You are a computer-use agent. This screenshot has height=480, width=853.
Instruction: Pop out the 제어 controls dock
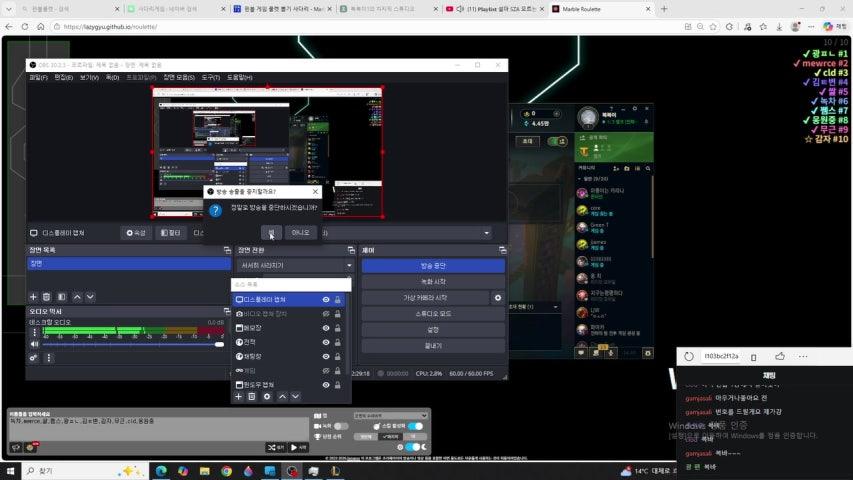502,250
